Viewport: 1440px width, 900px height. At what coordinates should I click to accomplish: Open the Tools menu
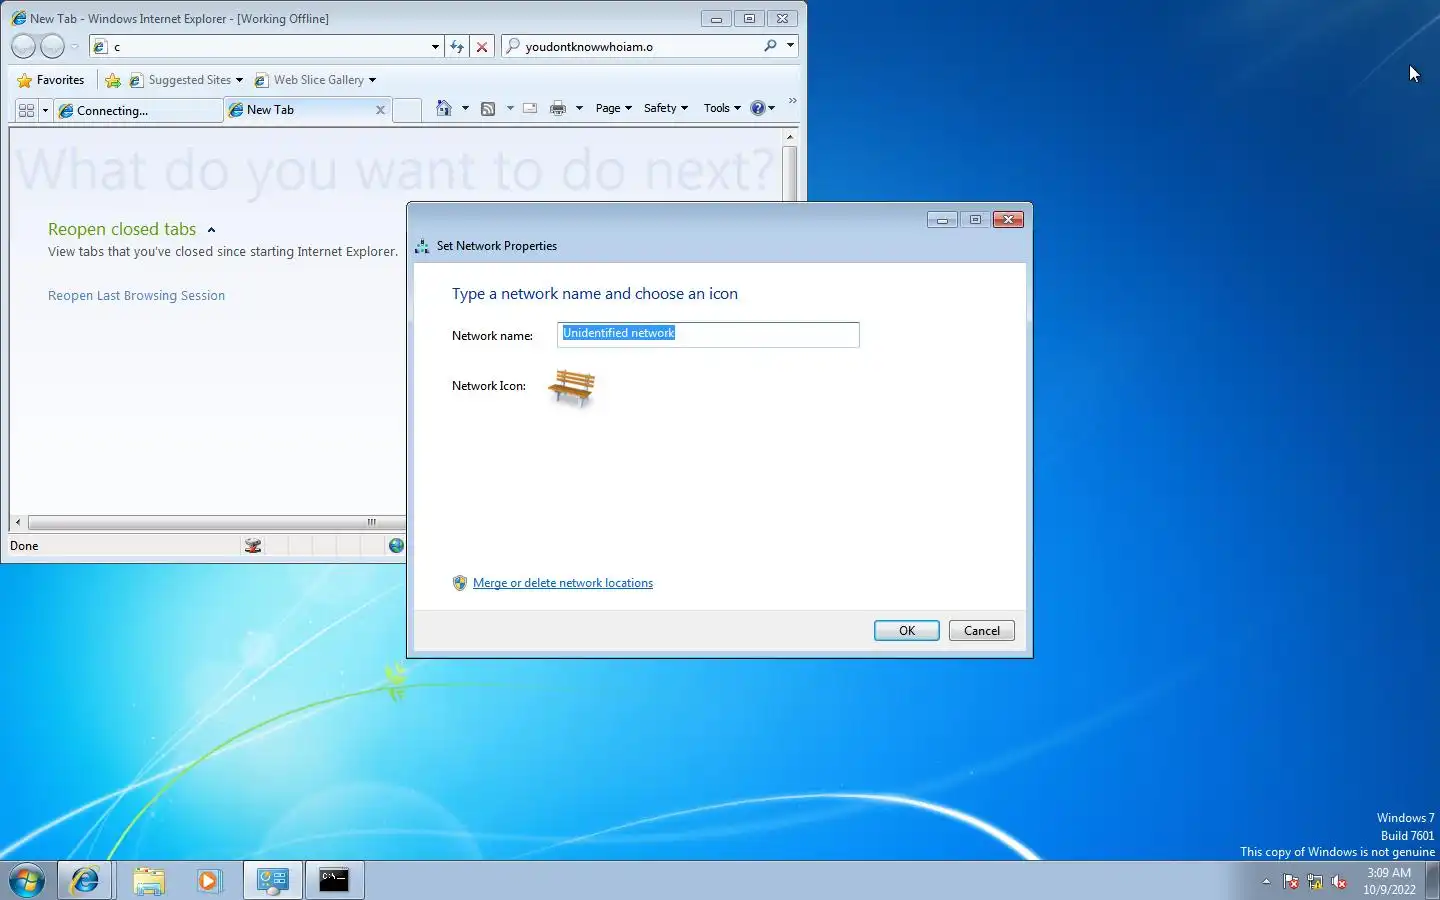(x=722, y=108)
